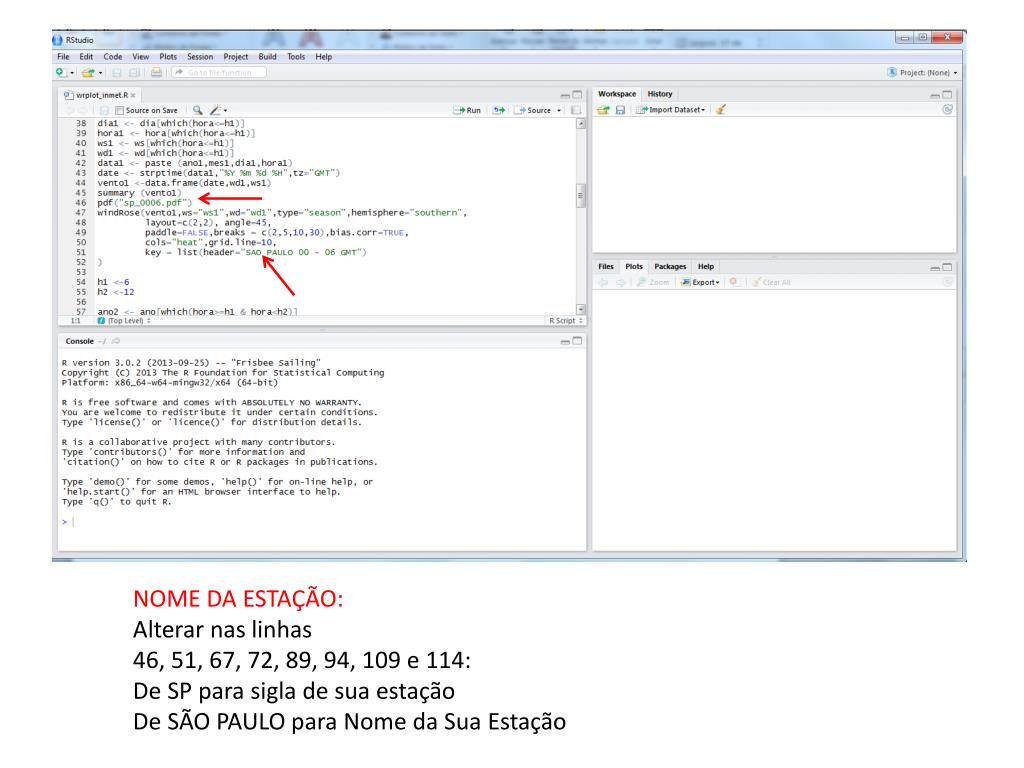The image size is (1024, 768).
Task: Open the File menu
Action: 63,57
